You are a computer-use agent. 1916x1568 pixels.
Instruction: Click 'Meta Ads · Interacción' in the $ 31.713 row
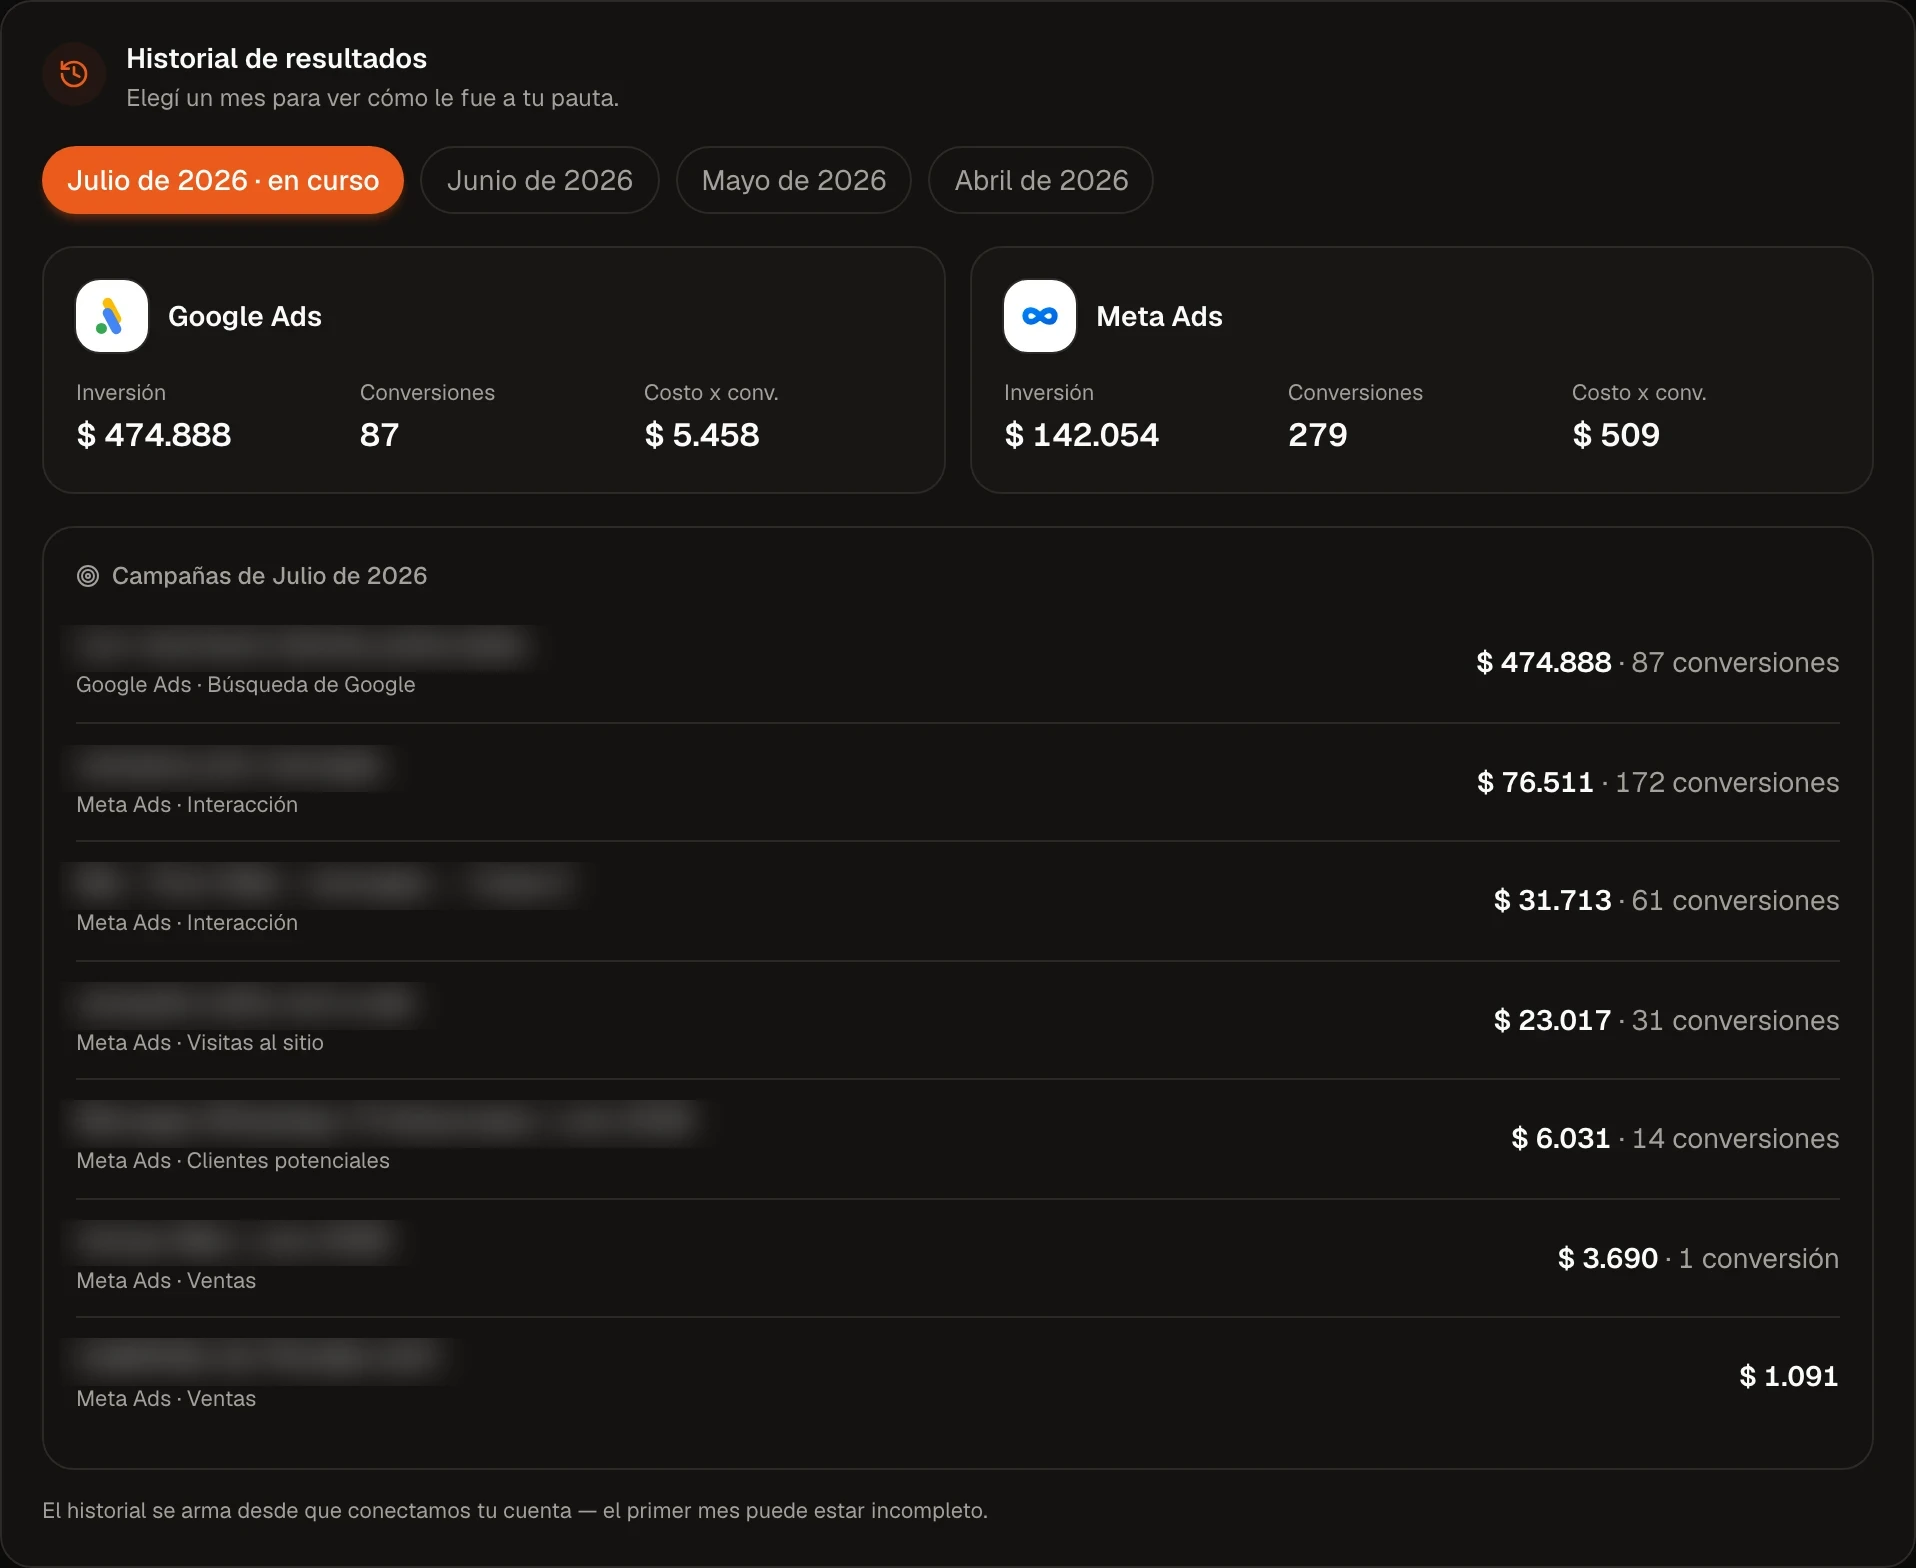[x=187, y=923]
